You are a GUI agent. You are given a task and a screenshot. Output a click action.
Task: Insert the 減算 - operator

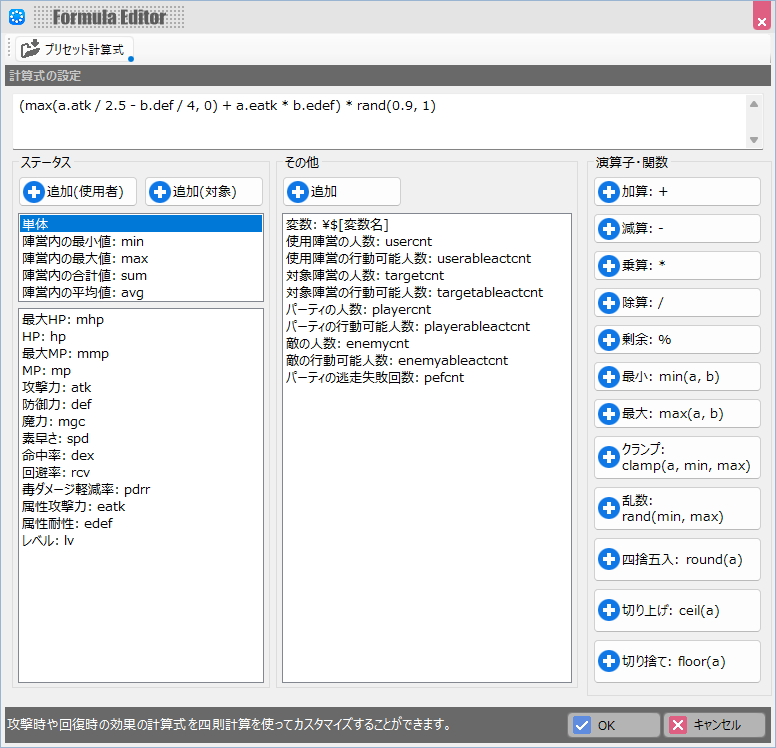tap(676, 228)
